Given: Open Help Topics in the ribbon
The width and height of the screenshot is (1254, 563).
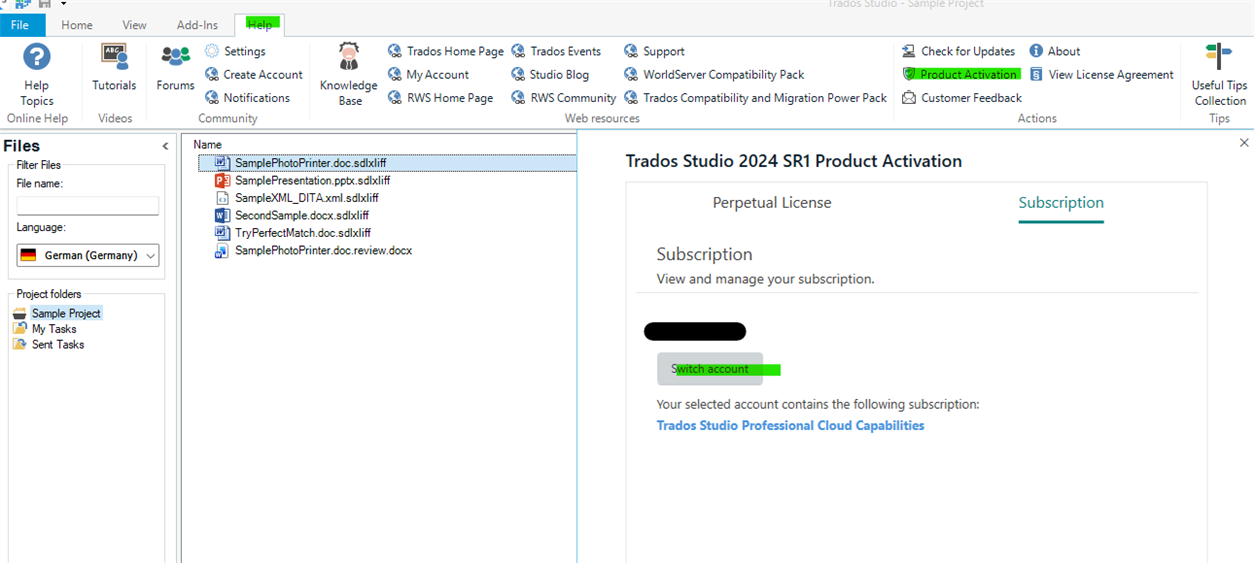Looking at the screenshot, I should [x=36, y=74].
